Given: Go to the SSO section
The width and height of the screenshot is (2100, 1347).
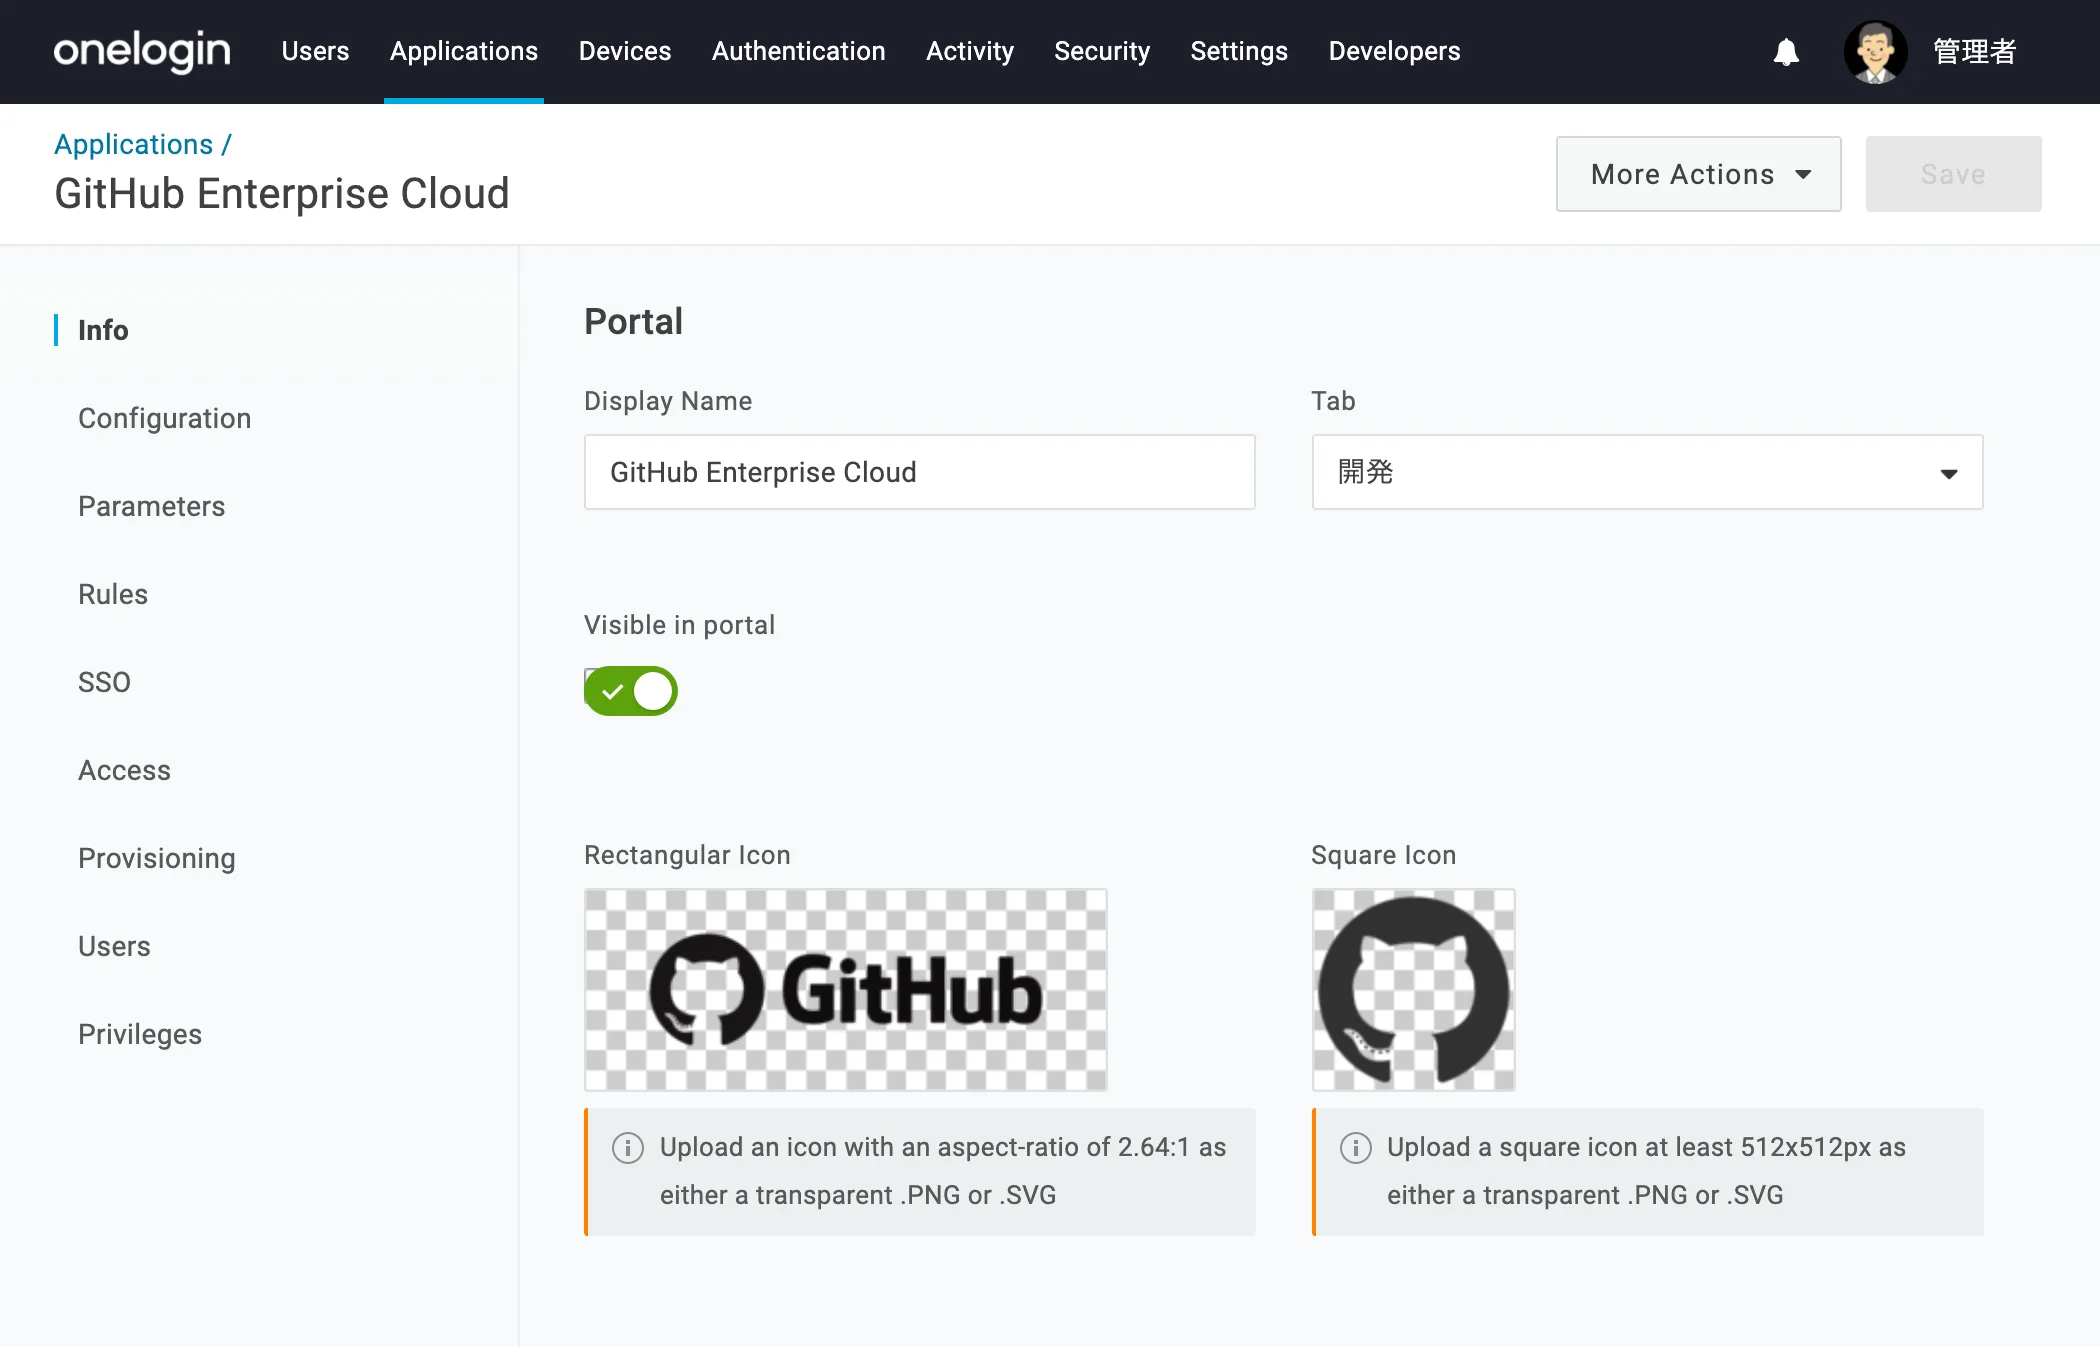Looking at the screenshot, I should coord(104,682).
